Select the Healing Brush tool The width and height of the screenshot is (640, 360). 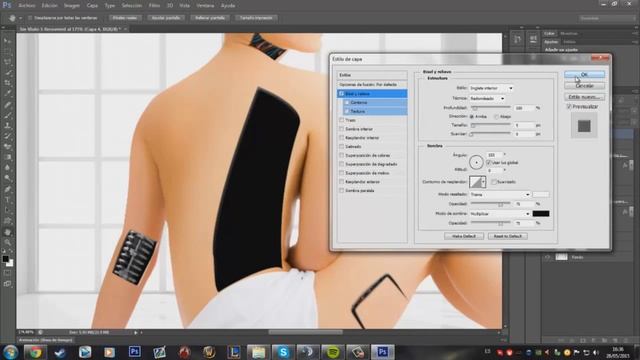click(7, 104)
